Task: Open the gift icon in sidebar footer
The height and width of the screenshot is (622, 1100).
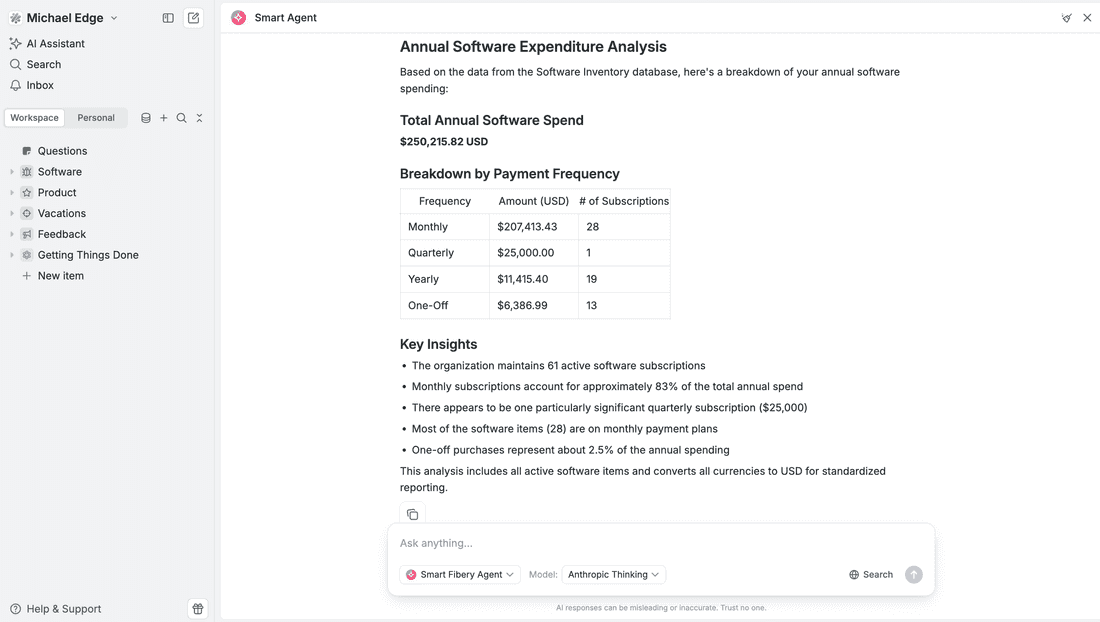Action: pos(198,609)
